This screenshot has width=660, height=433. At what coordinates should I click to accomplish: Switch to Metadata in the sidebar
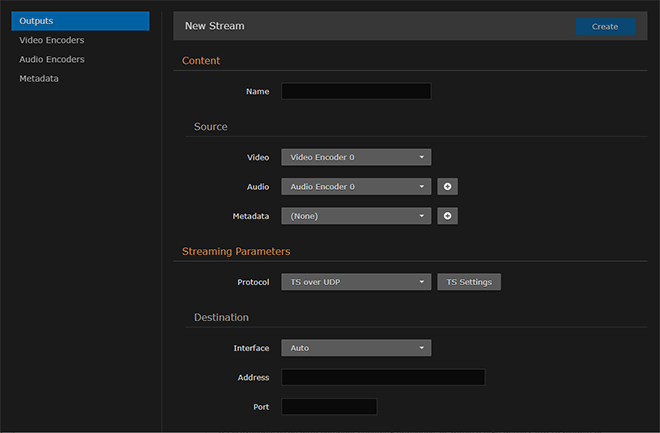39,78
